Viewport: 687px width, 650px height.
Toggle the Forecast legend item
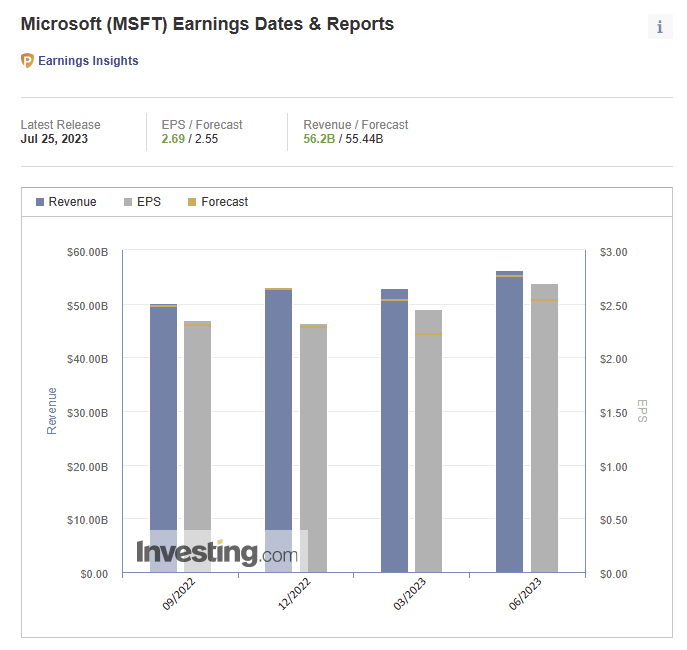tap(218, 202)
